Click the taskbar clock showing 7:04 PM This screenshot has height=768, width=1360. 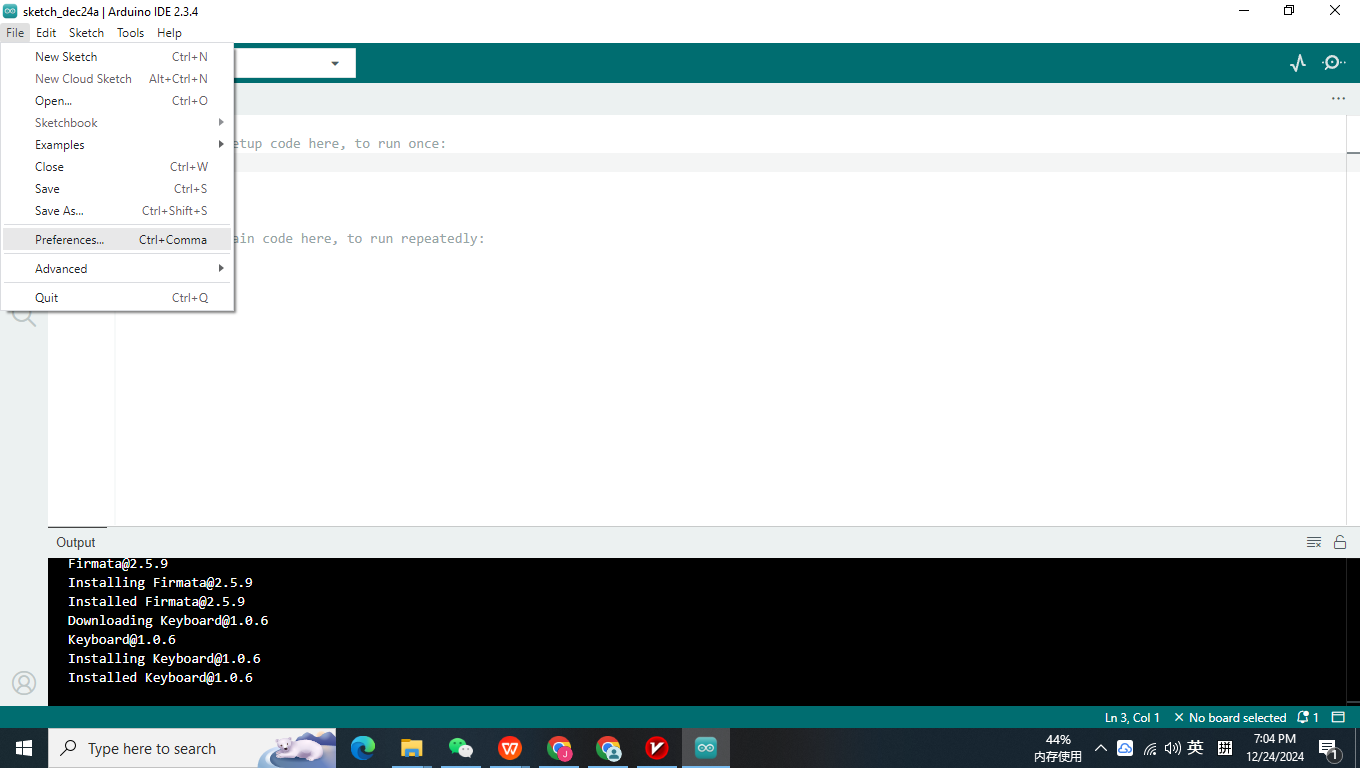[1275, 748]
